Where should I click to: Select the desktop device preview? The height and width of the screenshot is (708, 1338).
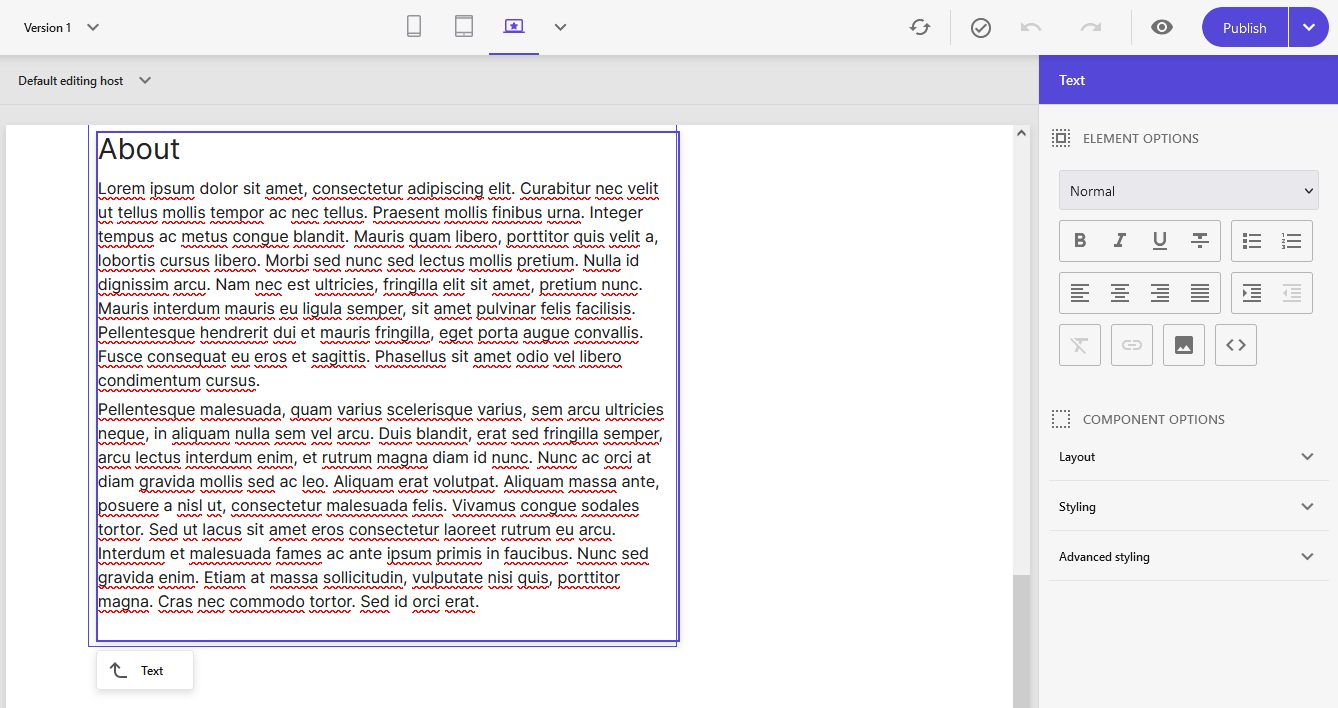point(514,27)
